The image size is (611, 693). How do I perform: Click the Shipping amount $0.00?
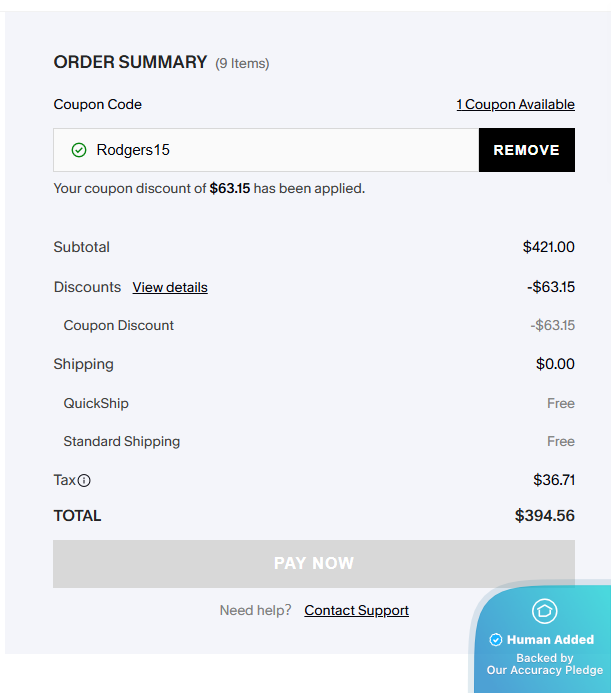(555, 365)
